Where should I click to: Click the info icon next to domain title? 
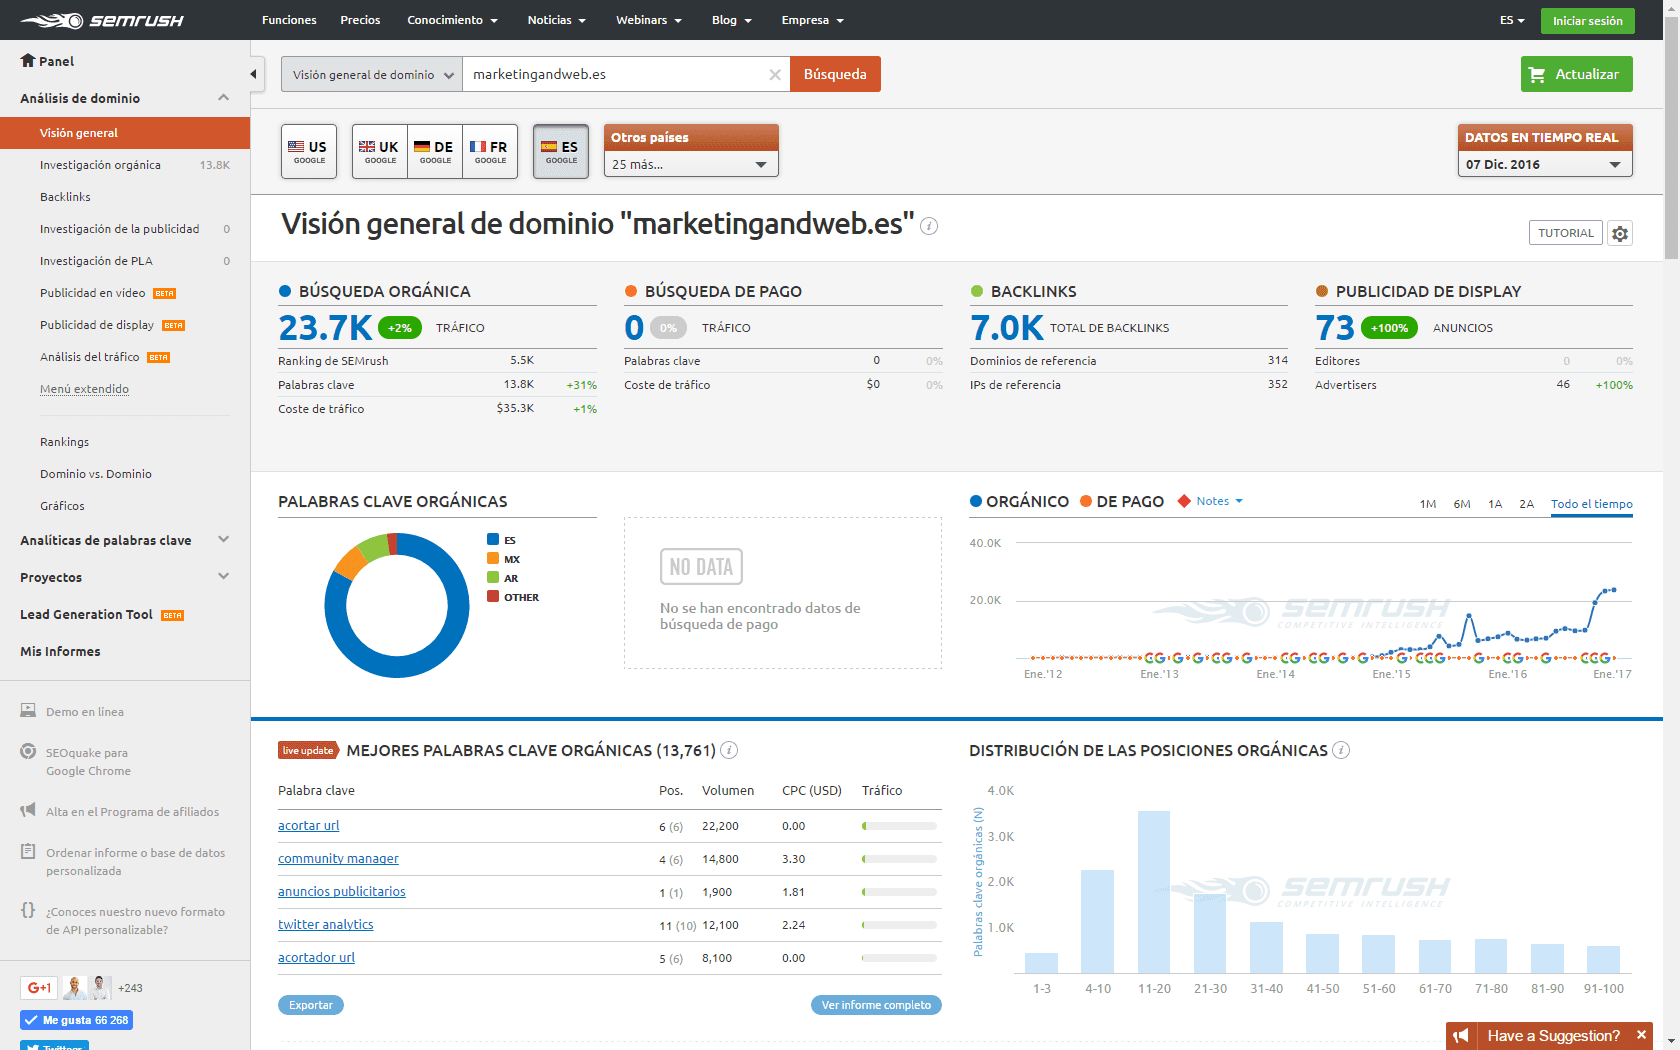coord(929,226)
